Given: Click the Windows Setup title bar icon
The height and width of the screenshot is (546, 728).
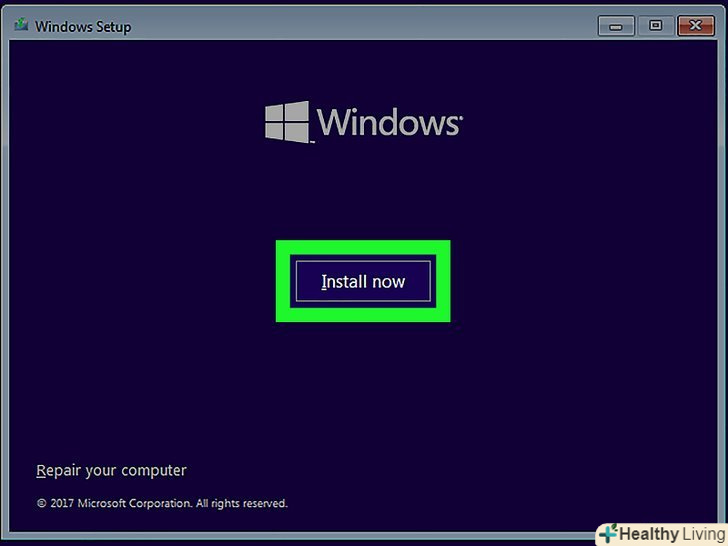Looking at the screenshot, I should click(x=21, y=25).
